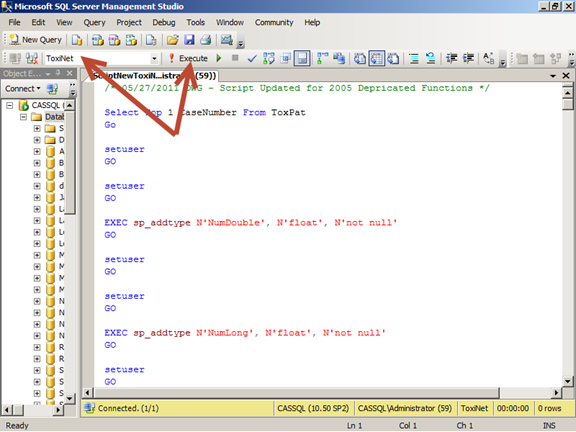Click the Print icon in toolbar
The height and width of the screenshot is (432, 576).
coord(206,40)
